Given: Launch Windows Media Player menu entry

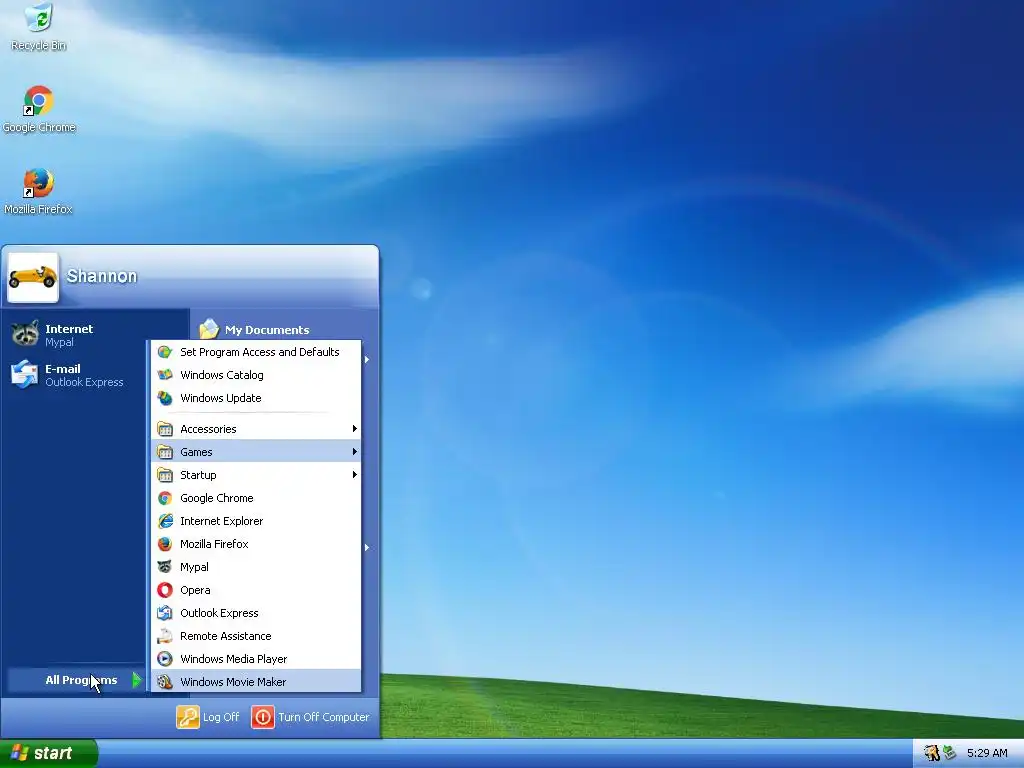Looking at the screenshot, I should point(256,659).
